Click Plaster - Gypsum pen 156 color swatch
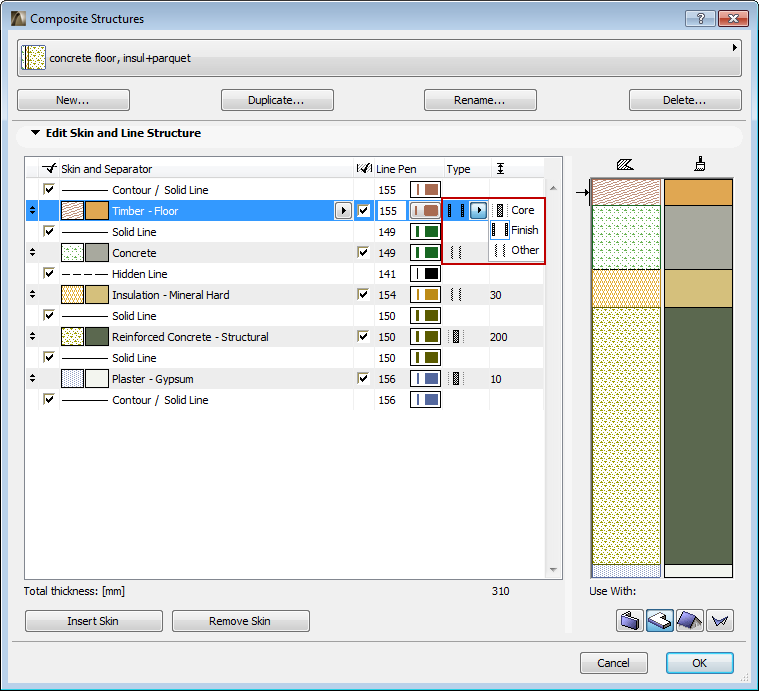The width and height of the screenshot is (759, 691). coord(425,379)
